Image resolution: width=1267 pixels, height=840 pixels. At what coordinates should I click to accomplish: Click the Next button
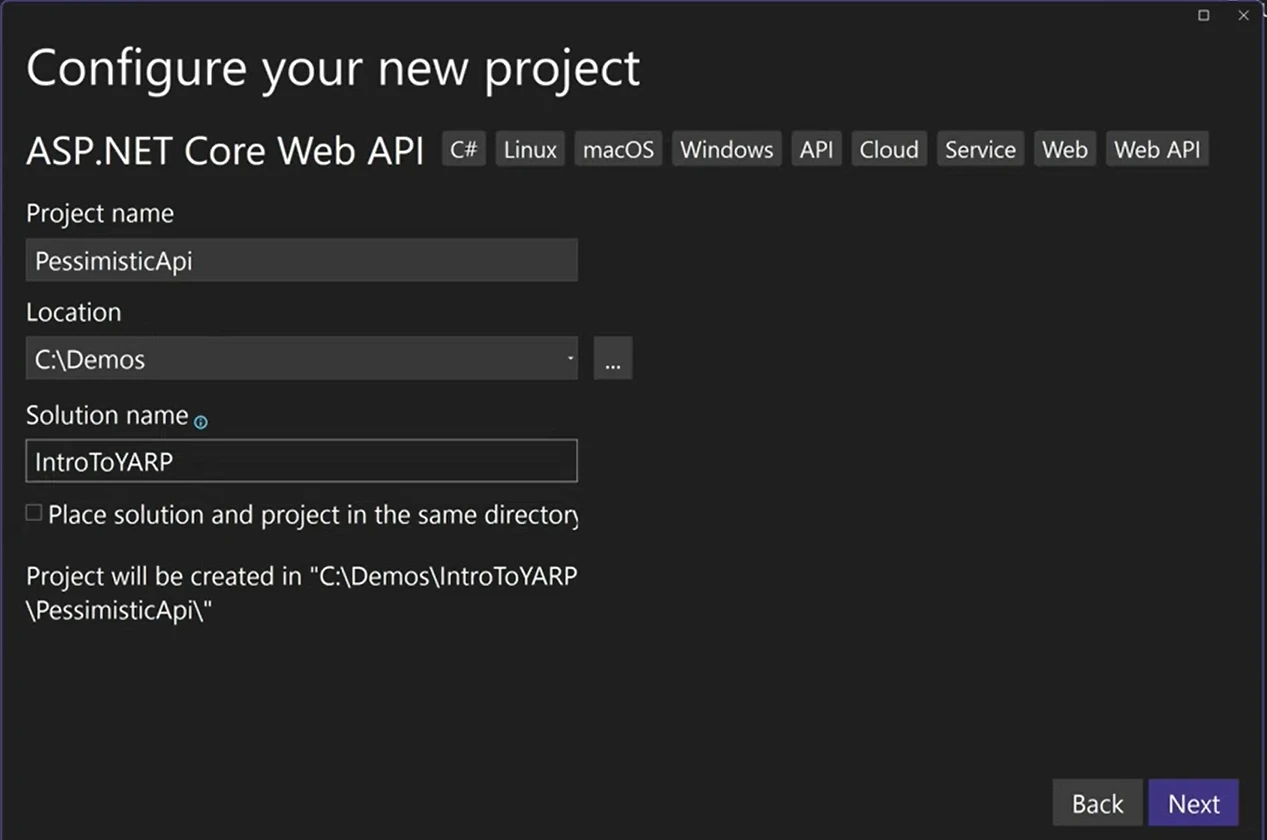(x=1194, y=803)
